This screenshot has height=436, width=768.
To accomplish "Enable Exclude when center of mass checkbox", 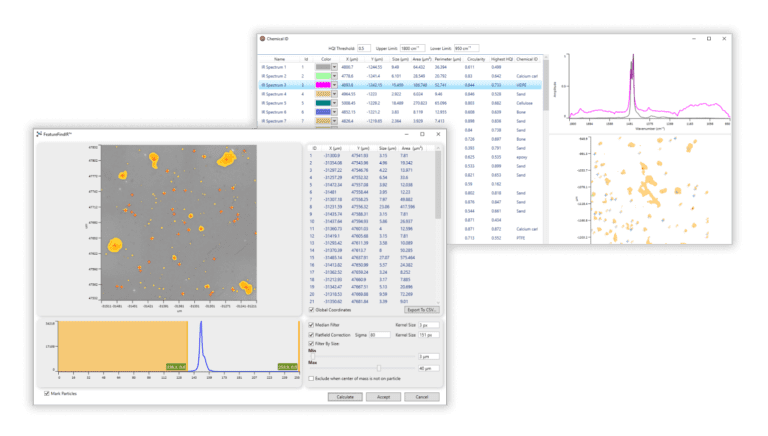I will click(x=311, y=379).
